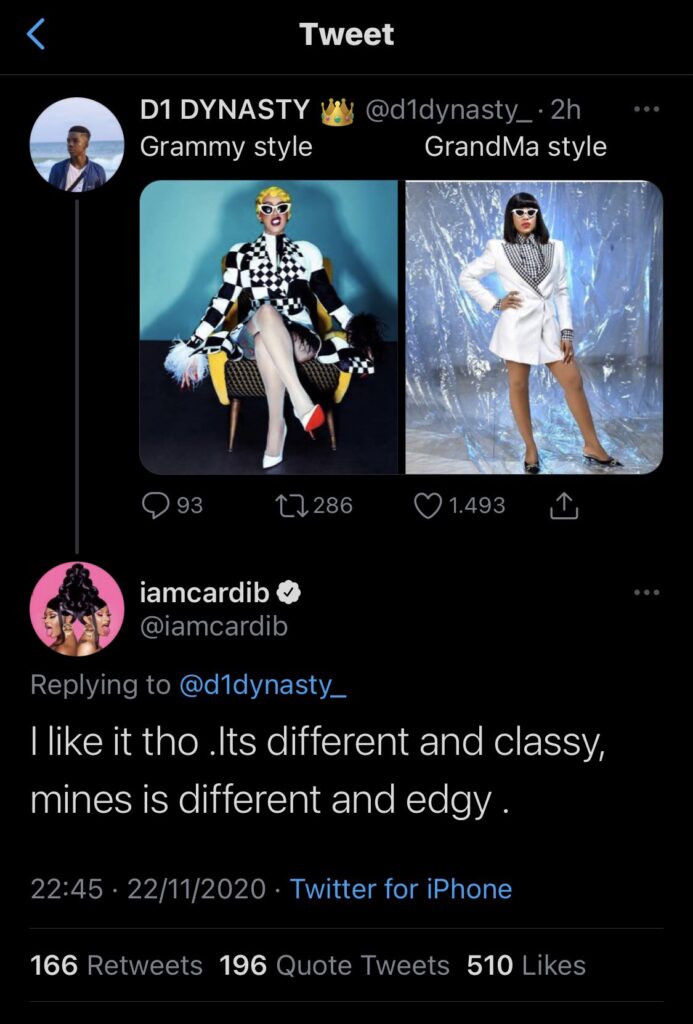
Task: Tap the 22:45 · 22/11/2020 timestamp
Action: tap(148, 889)
